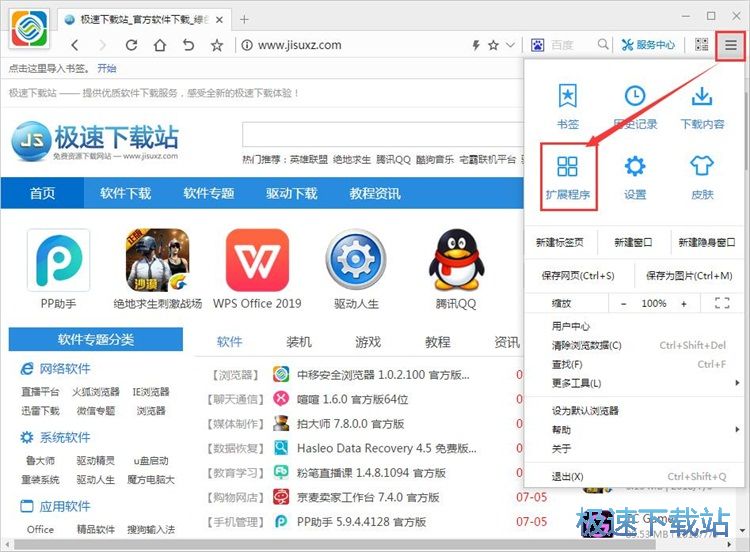The height and width of the screenshot is (552, 750).
Task: Increase zoom with the plus button
Action: tap(684, 304)
